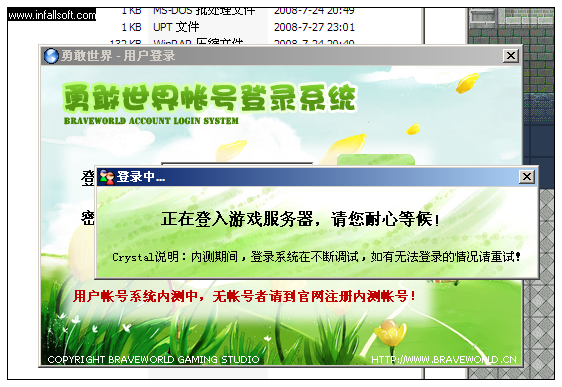Click COPYRIGHT BRAVEWORLD GAMING STUDIO text
The image size is (562, 387).
point(153,359)
